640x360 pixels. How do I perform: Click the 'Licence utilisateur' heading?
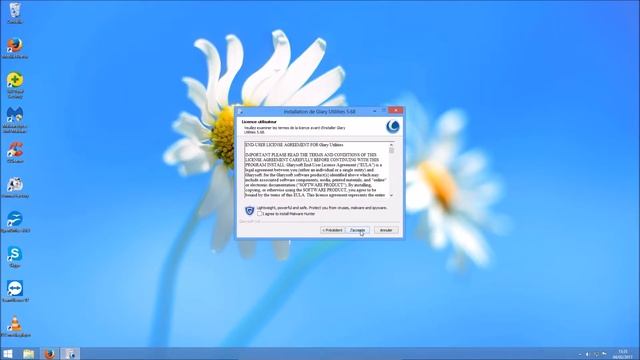(x=259, y=122)
